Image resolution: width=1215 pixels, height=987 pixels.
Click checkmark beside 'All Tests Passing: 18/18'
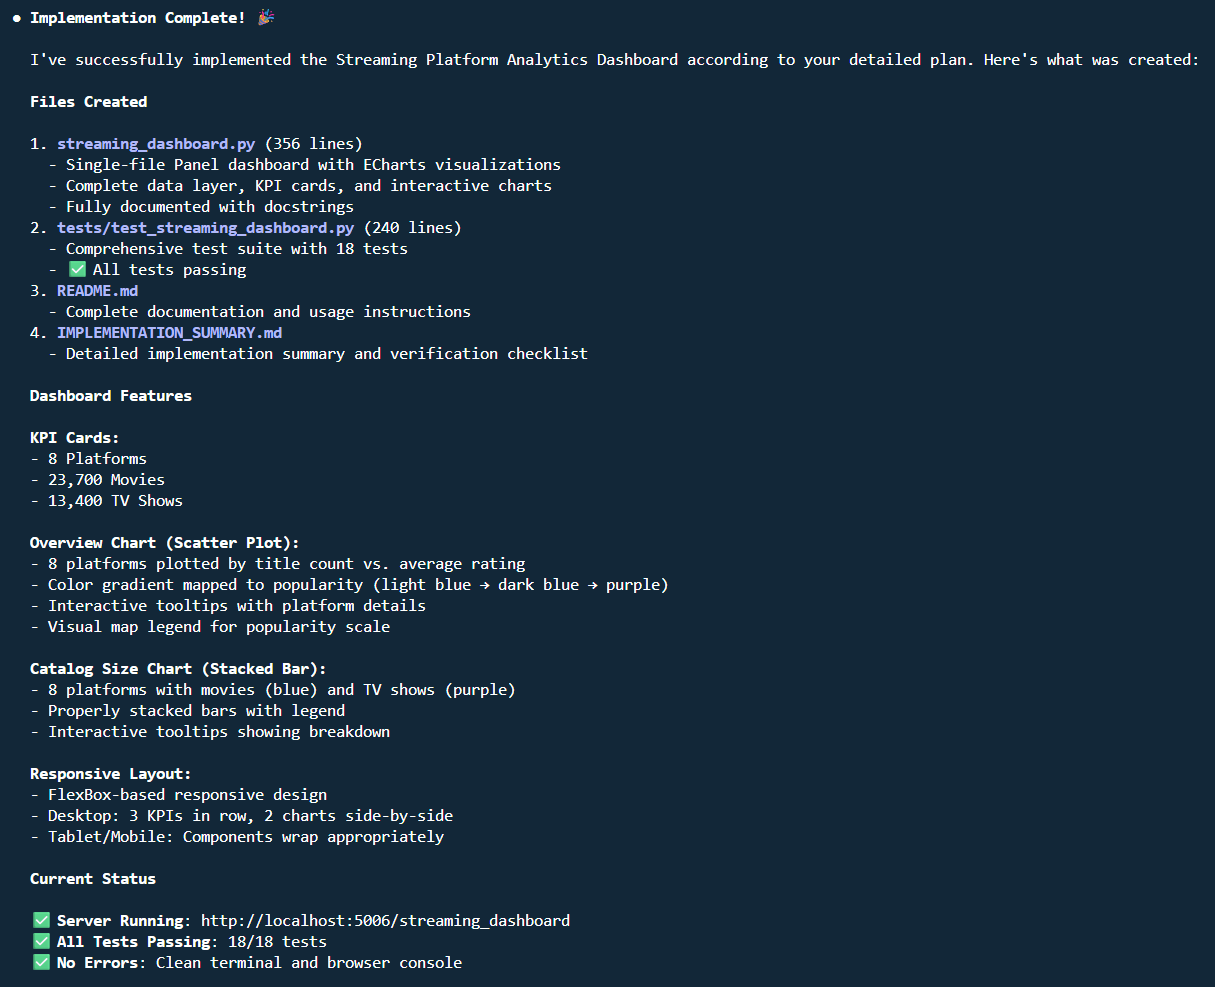point(41,941)
